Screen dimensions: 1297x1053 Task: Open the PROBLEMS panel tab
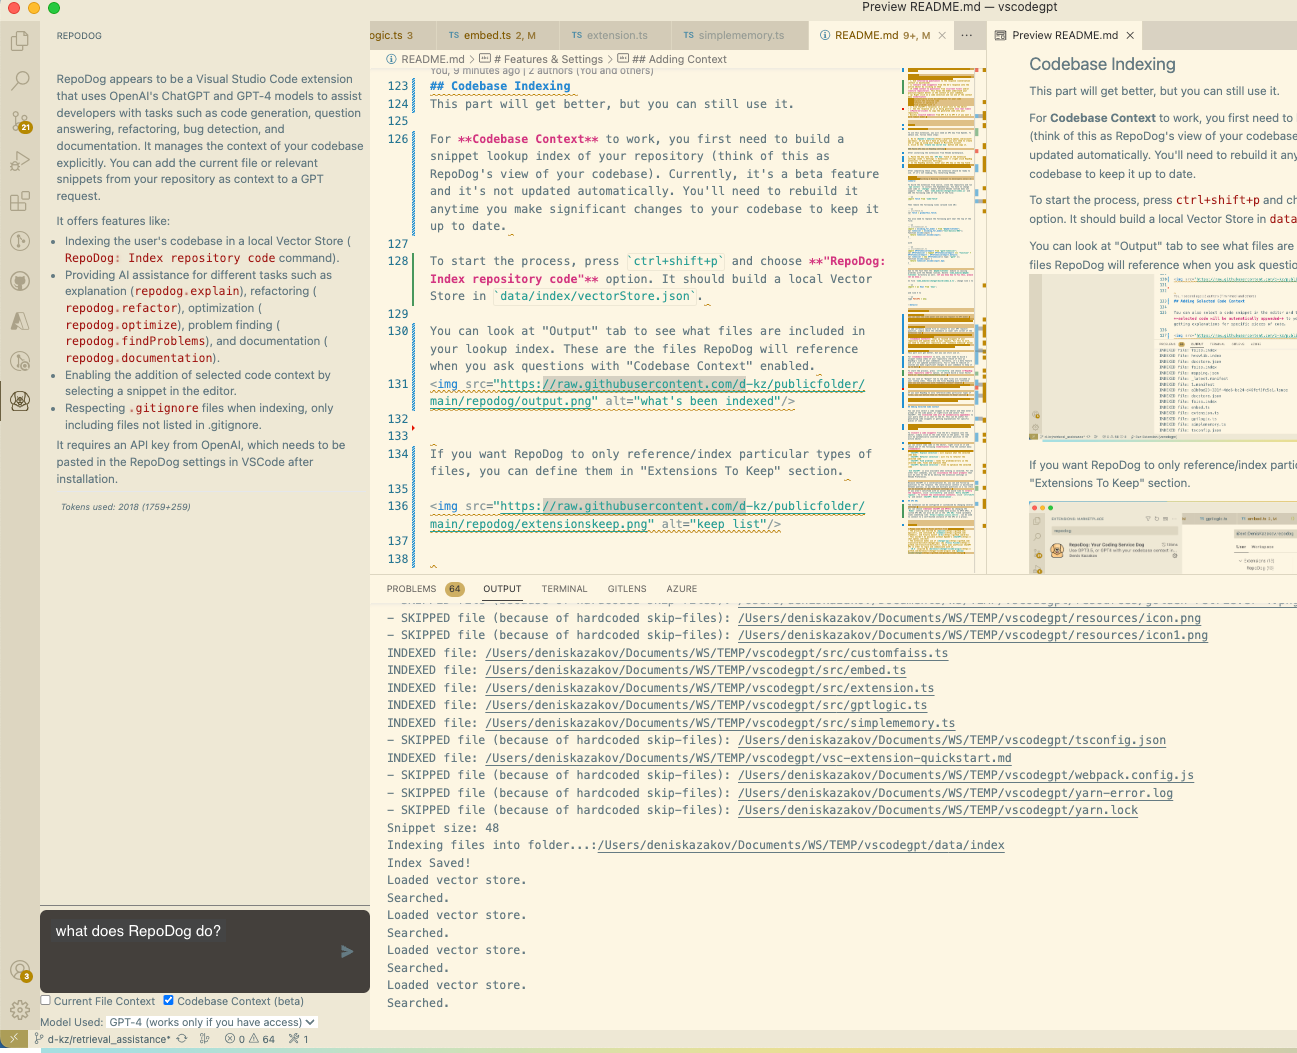[411, 589]
